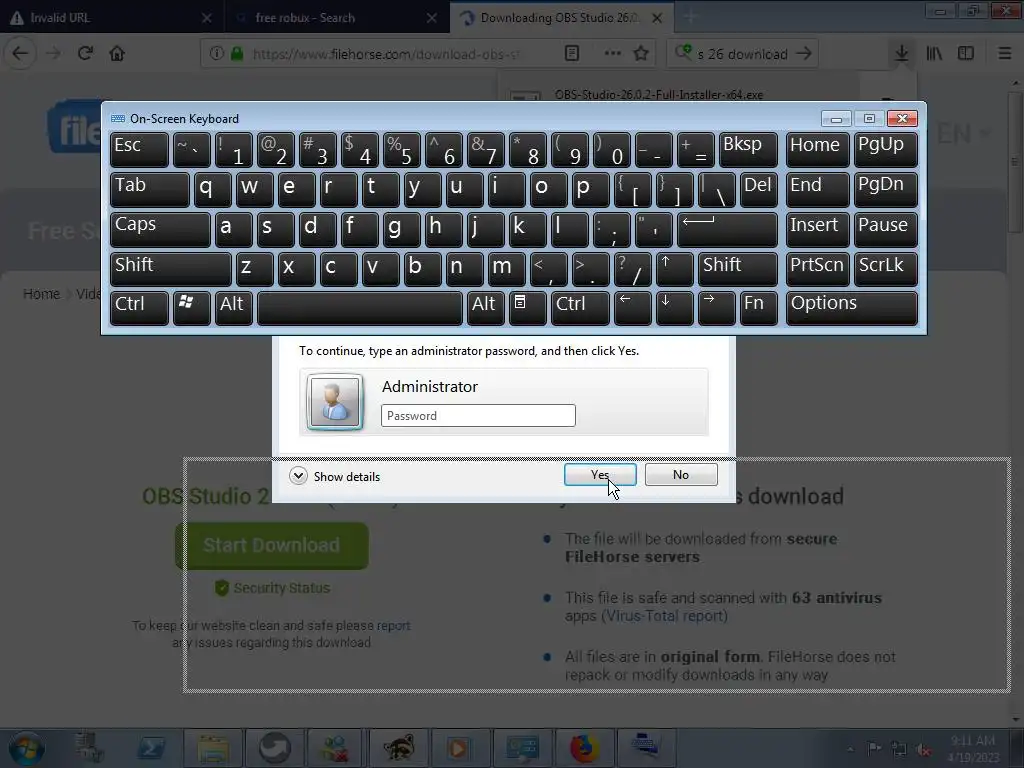Open Windows Explorer folder on taskbar
Viewport: 1024px width, 768px height.
tap(213, 748)
